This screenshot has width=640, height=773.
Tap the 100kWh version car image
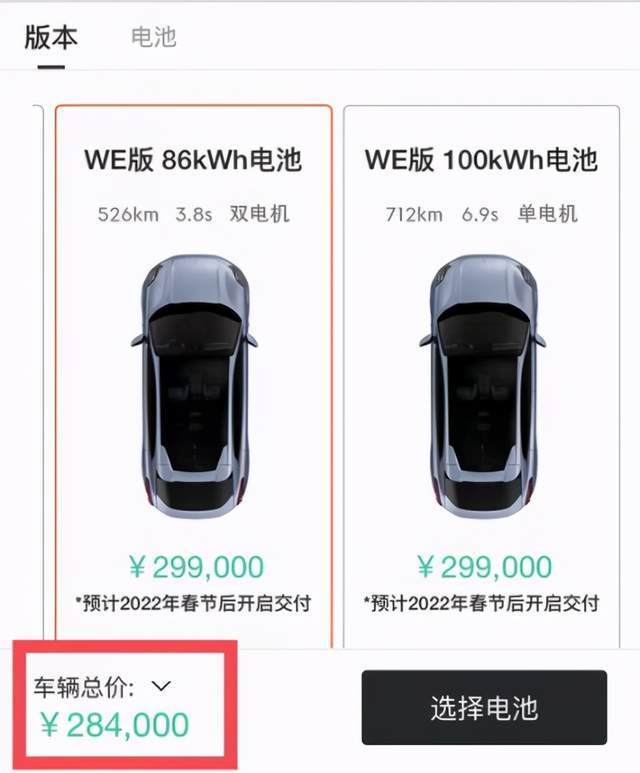482,387
